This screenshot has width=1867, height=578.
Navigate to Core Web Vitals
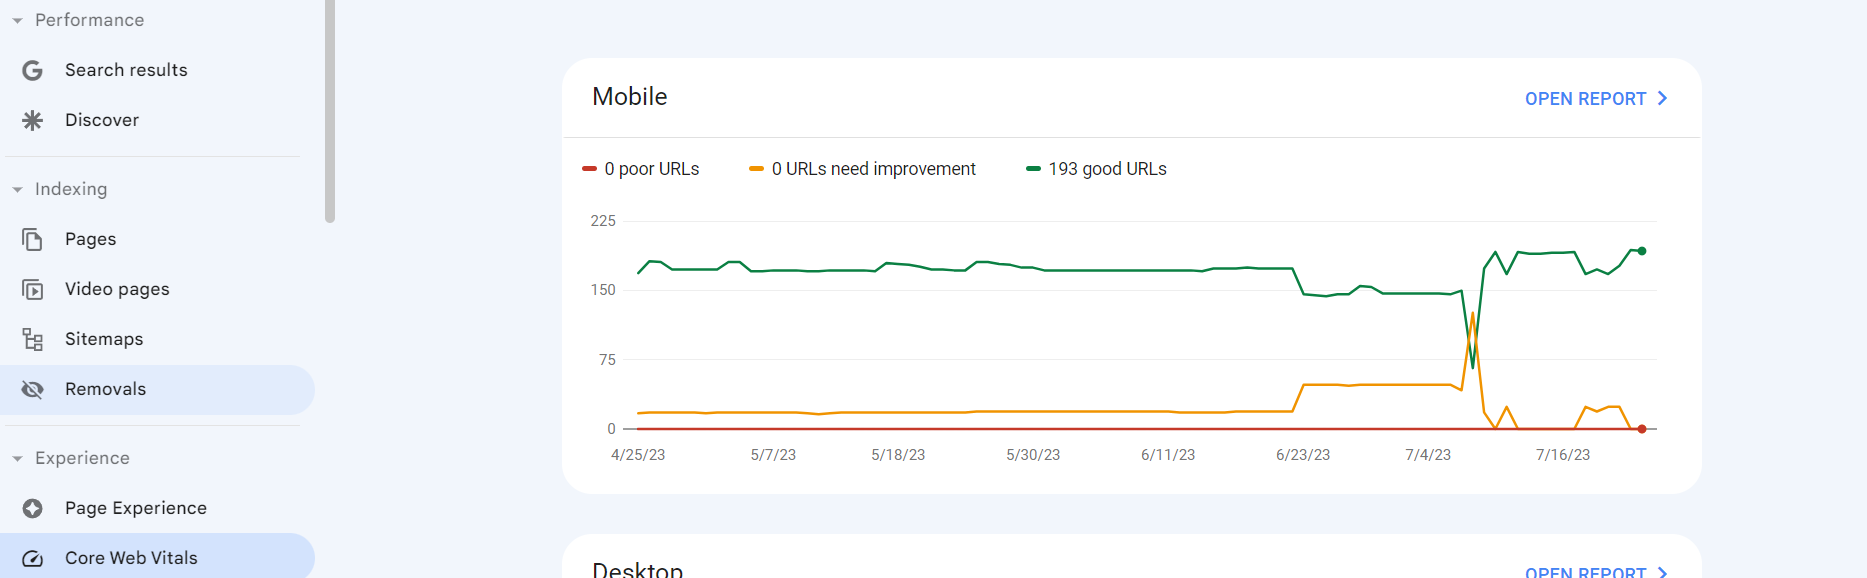coord(130,557)
